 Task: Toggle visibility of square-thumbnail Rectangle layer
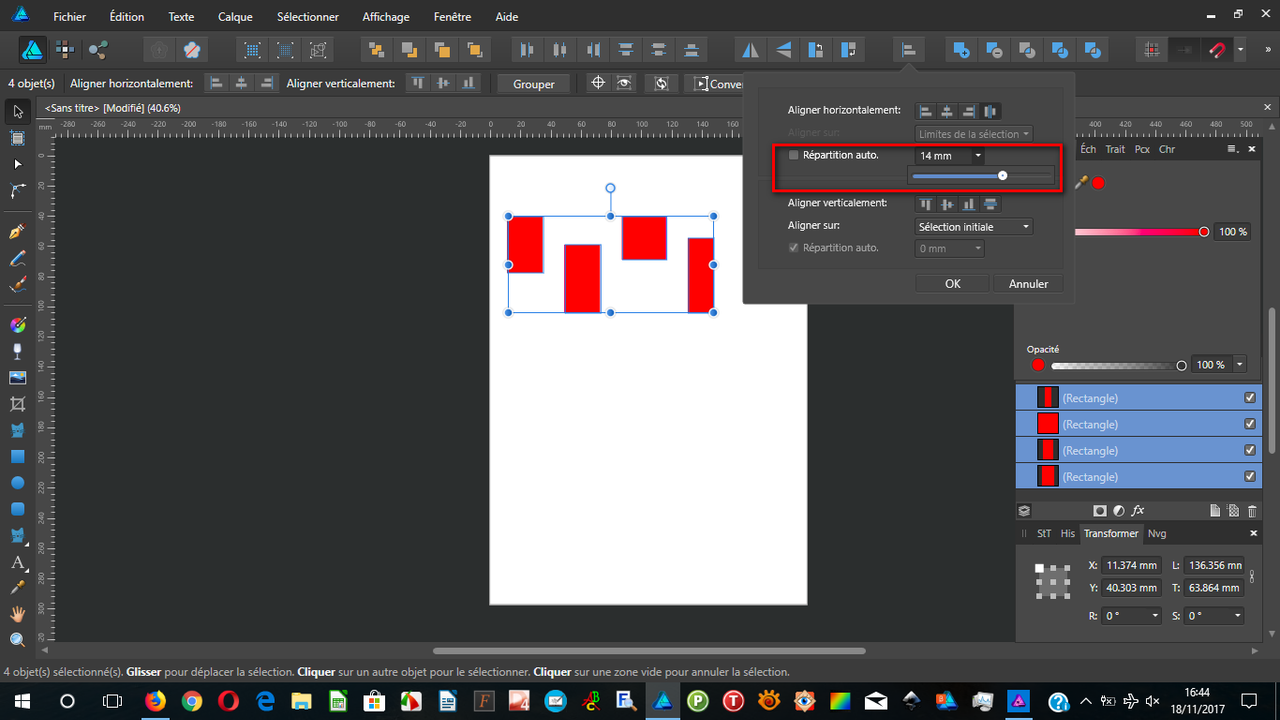tap(1250, 424)
